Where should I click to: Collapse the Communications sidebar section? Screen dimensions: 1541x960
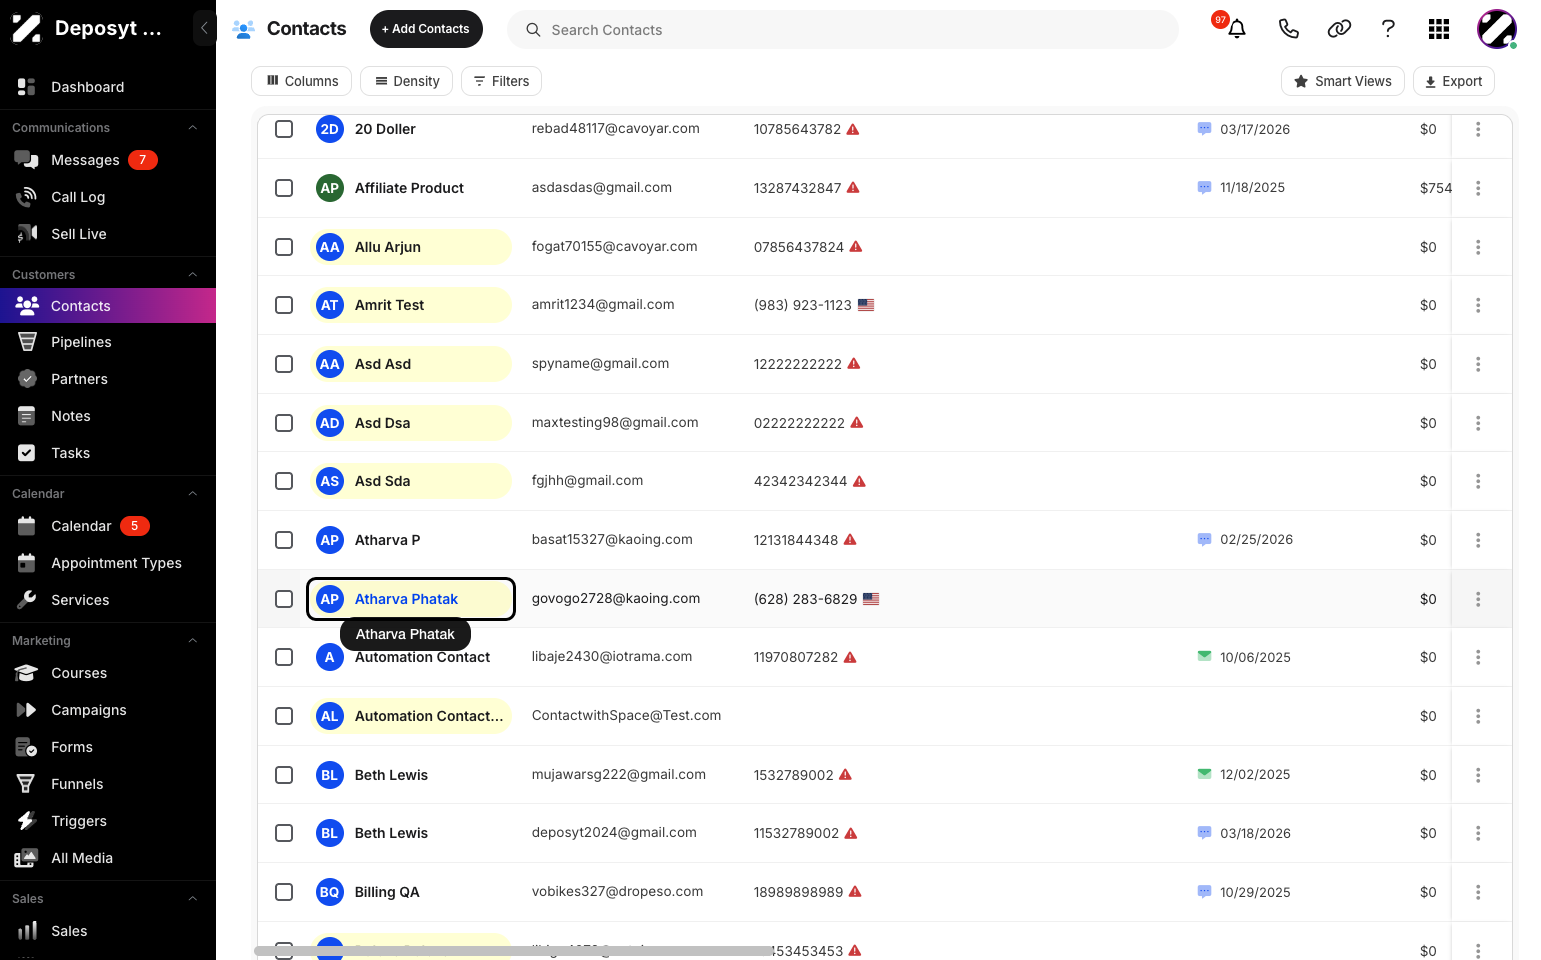[193, 128]
